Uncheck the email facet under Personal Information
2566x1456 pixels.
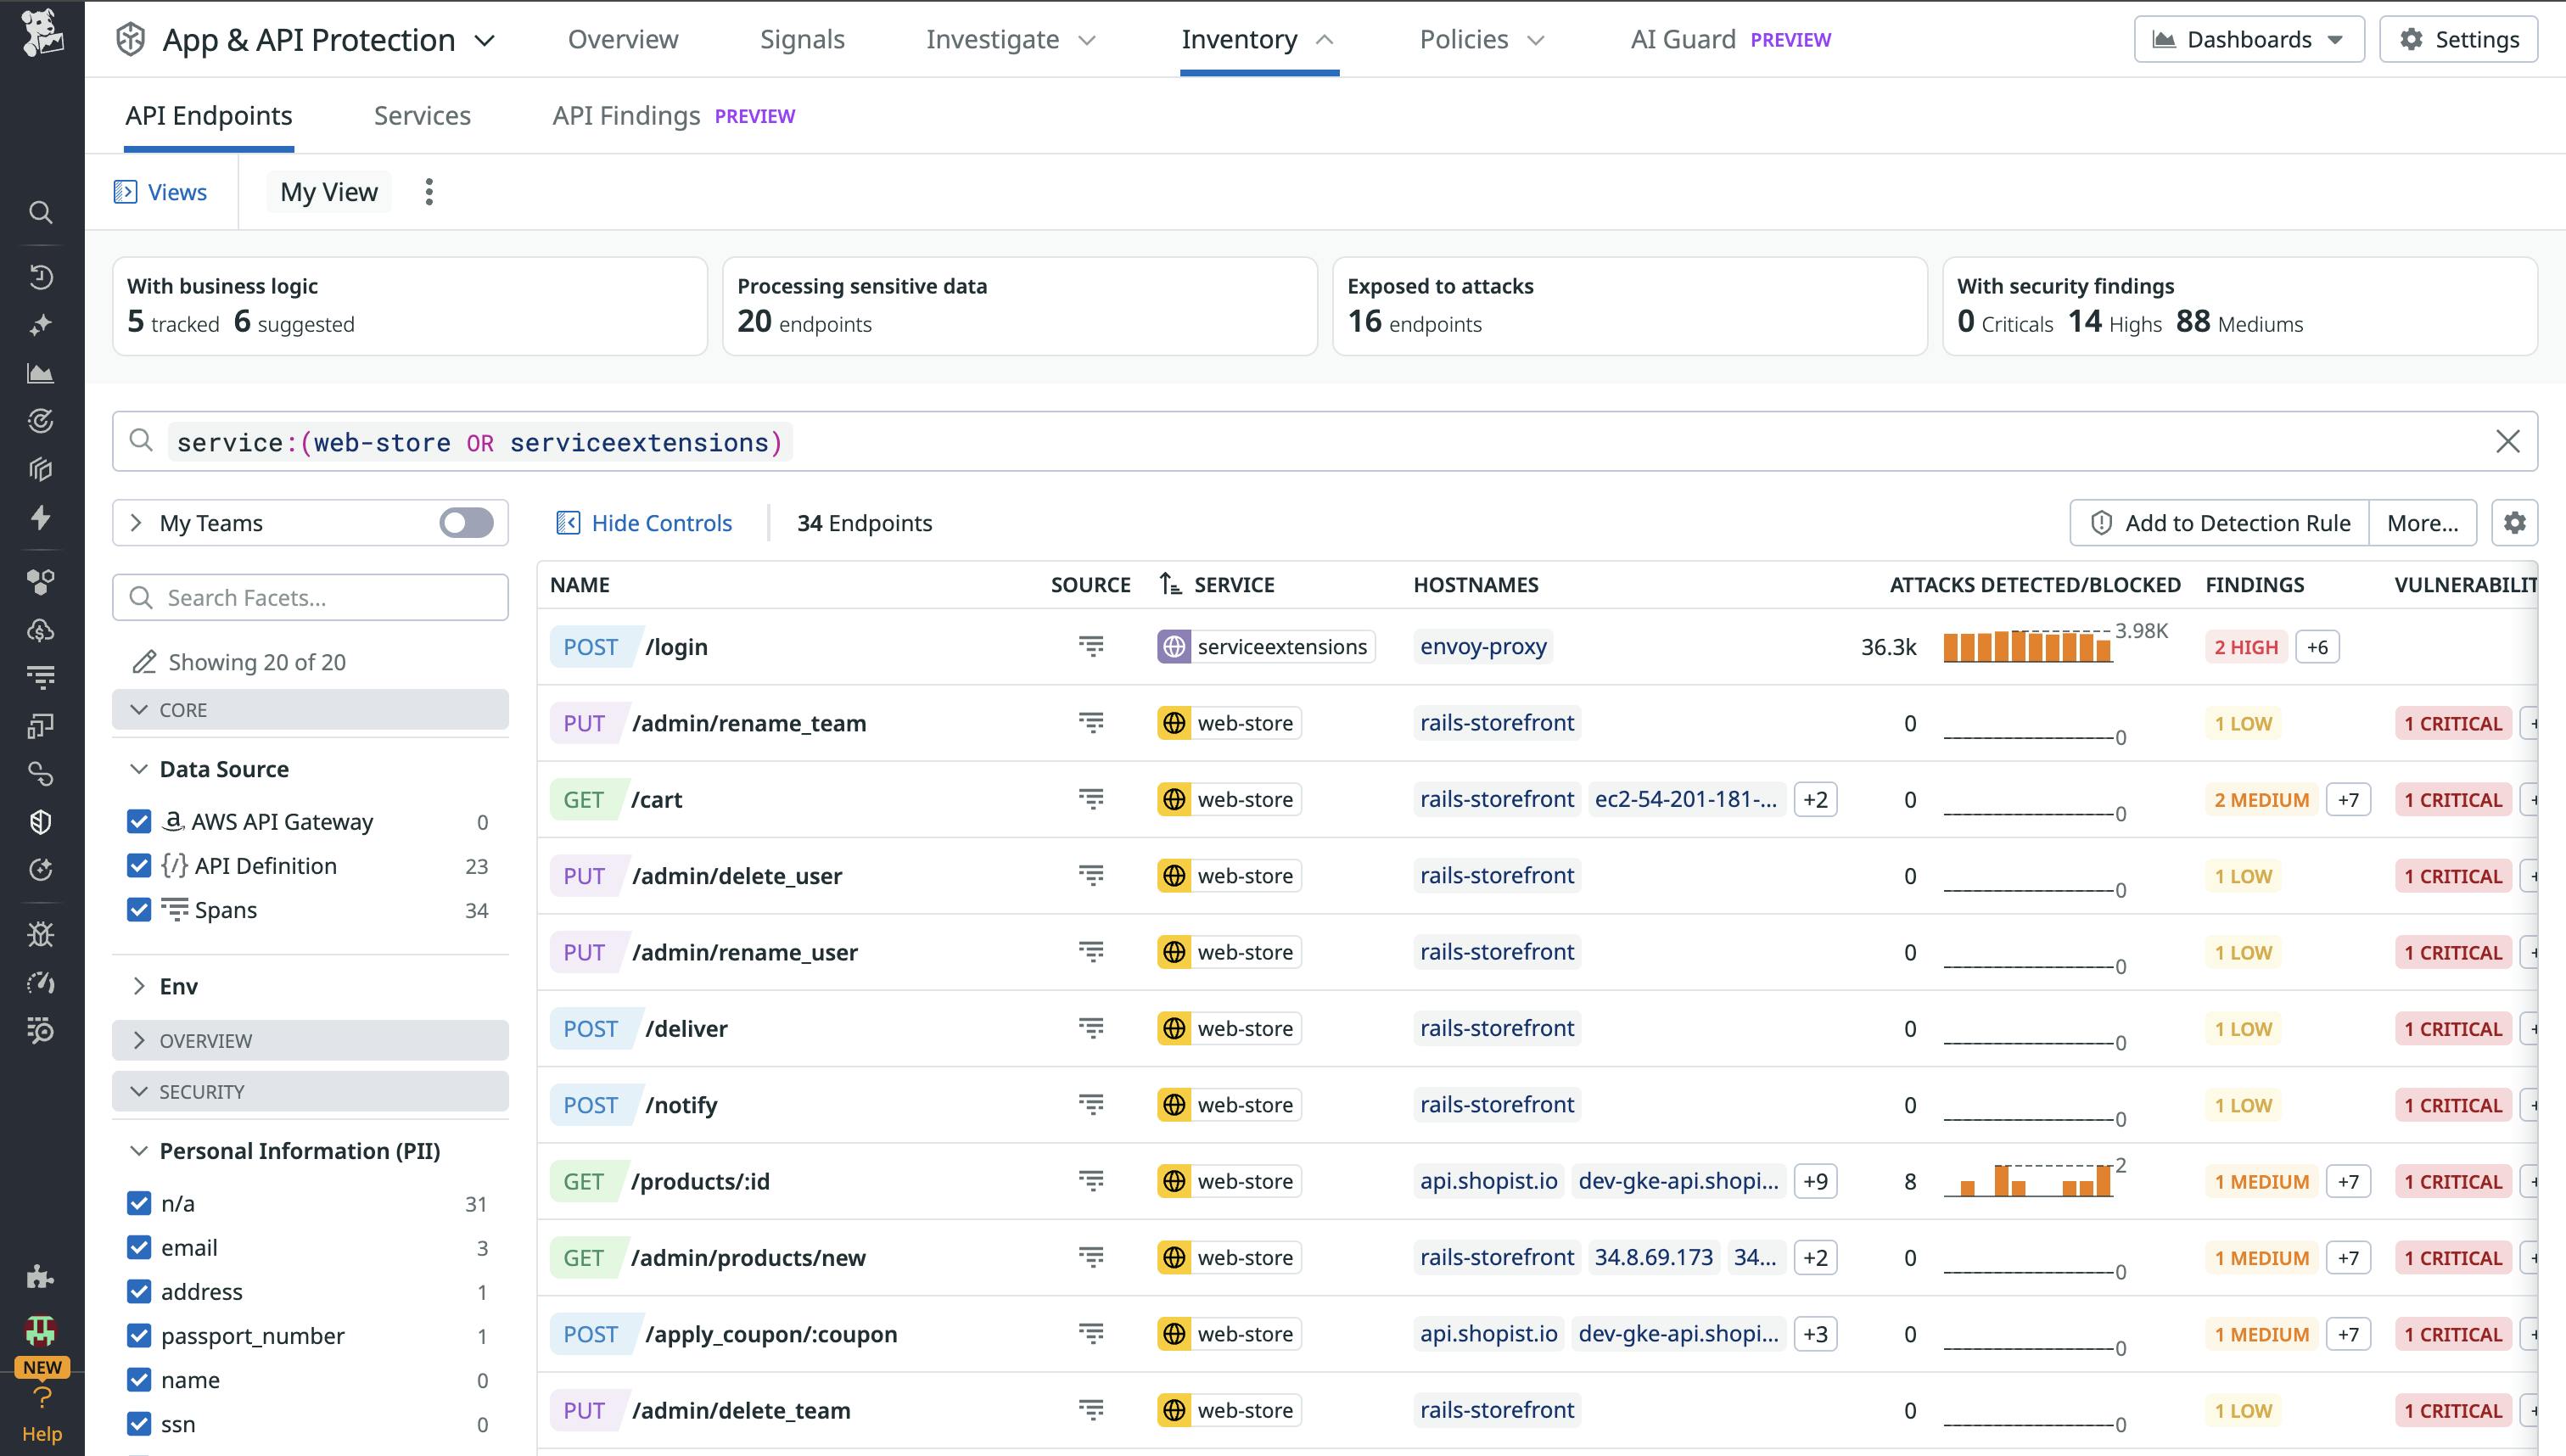tap(139, 1247)
